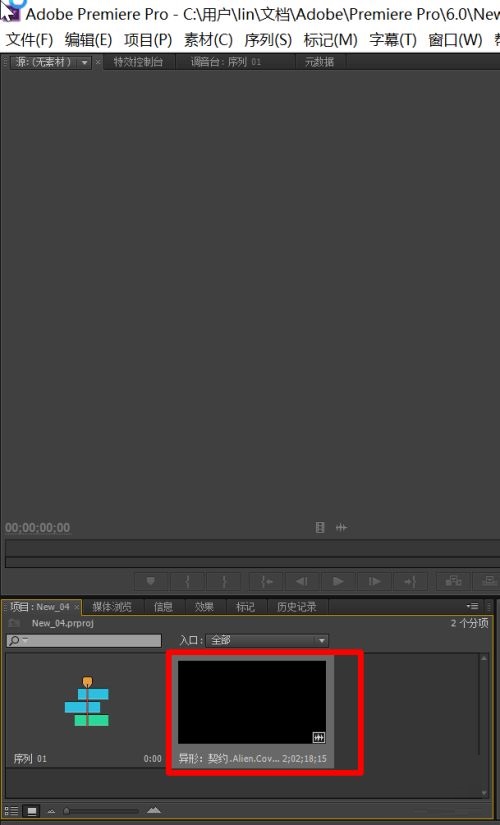Image resolution: width=500 pixels, height=825 pixels.
Task: Click the 2 个分项 item count
Action: point(469,623)
